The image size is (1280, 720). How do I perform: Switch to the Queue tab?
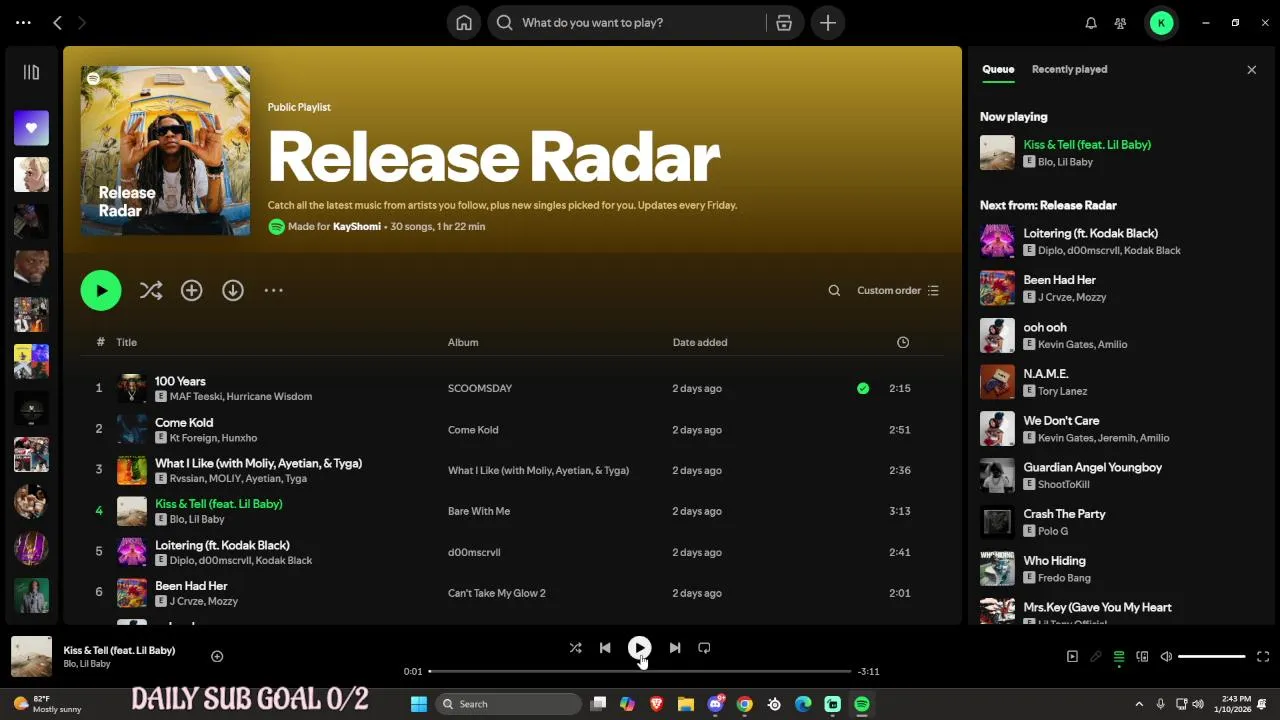coord(998,69)
